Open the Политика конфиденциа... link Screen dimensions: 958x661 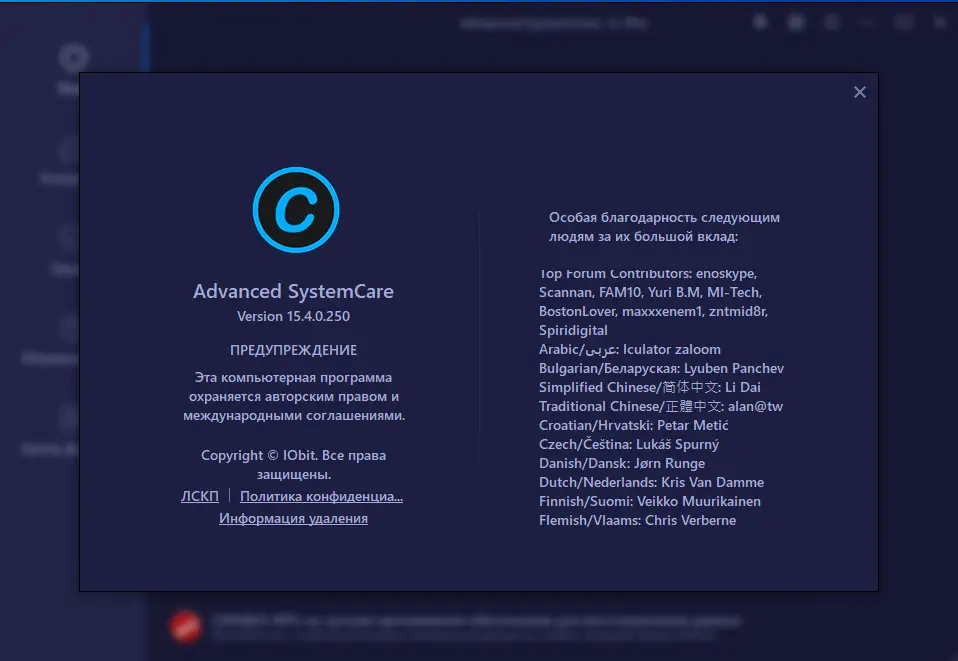[x=321, y=496]
